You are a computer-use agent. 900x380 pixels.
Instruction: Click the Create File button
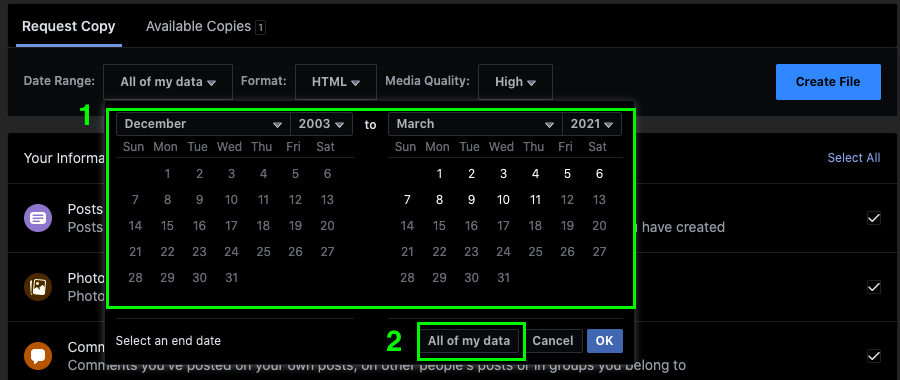click(x=828, y=82)
